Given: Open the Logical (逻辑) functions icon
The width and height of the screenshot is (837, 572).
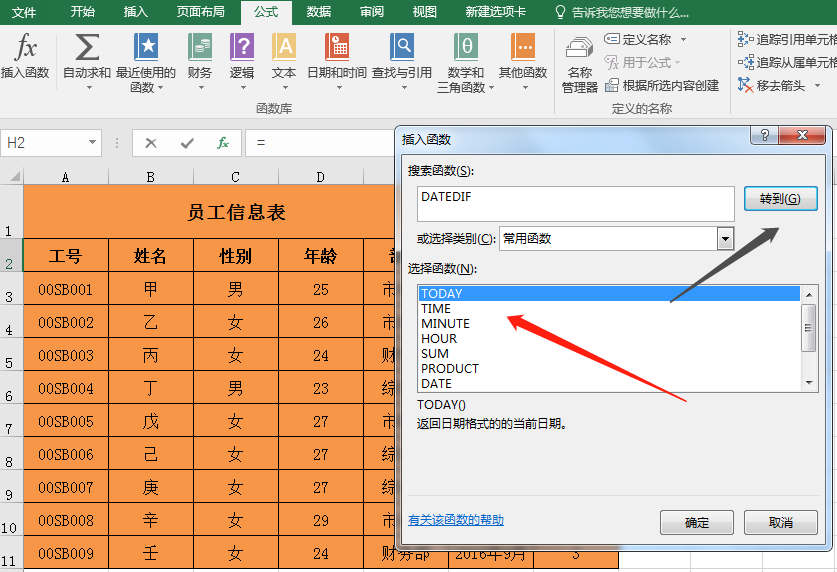Looking at the screenshot, I should pyautogui.click(x=242, y=46).
